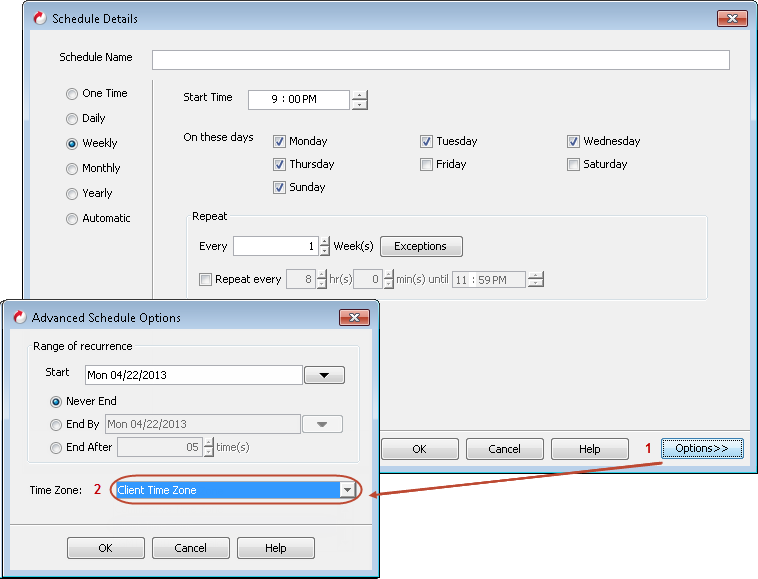
Task: Adjust the Every Week(s) spinner
Action: [324, 246]
